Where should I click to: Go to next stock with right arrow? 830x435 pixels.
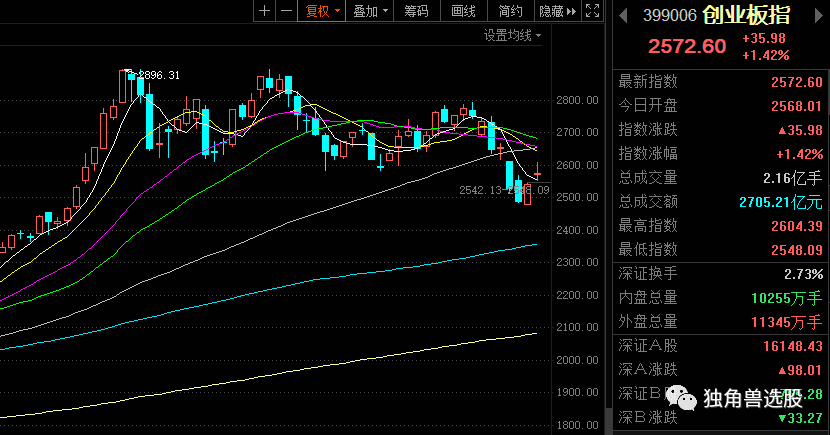818,15
